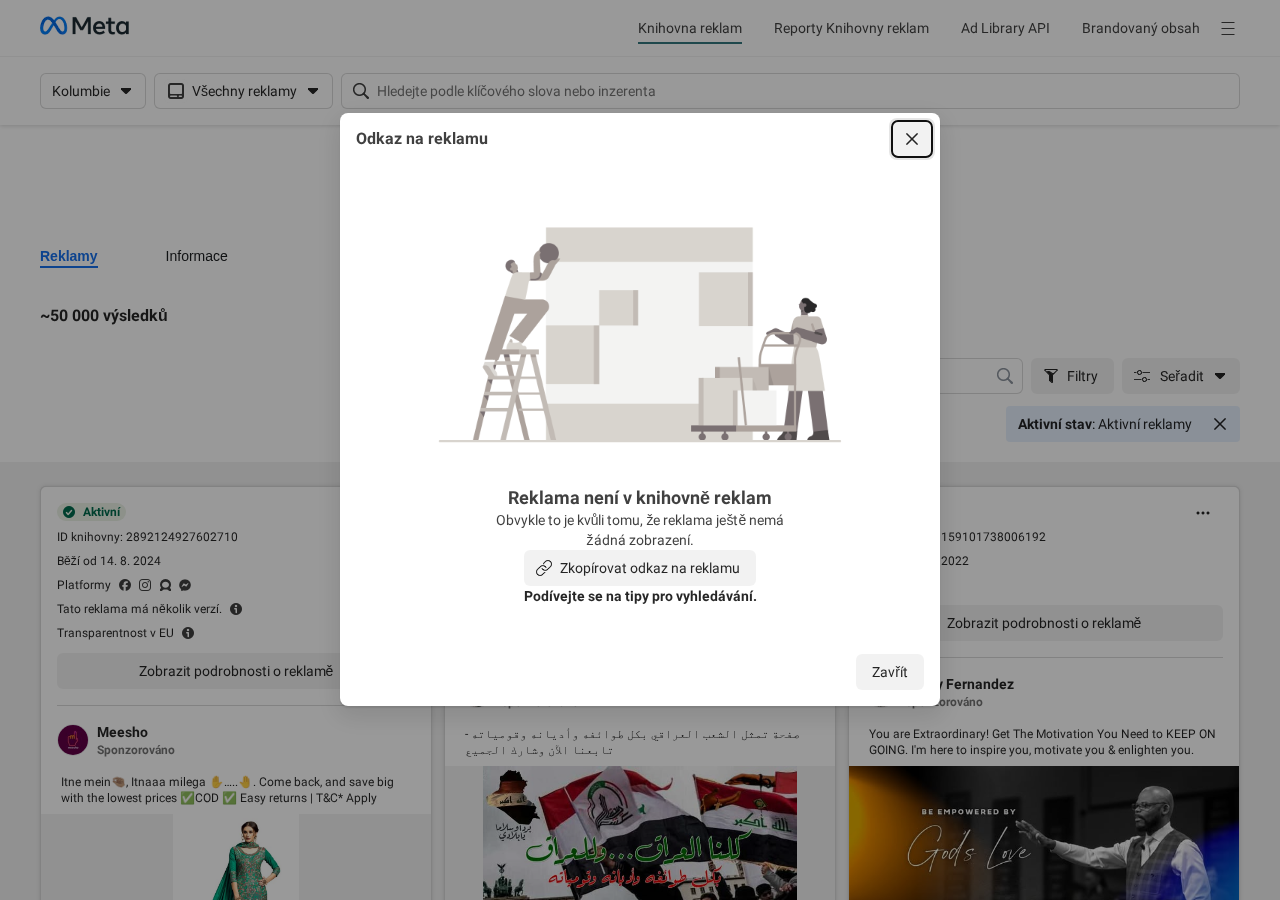Image resolution: width=1280 pixels, height=900 pixels.
Task: Click the Meta logo
Action: tap(84, 27)
